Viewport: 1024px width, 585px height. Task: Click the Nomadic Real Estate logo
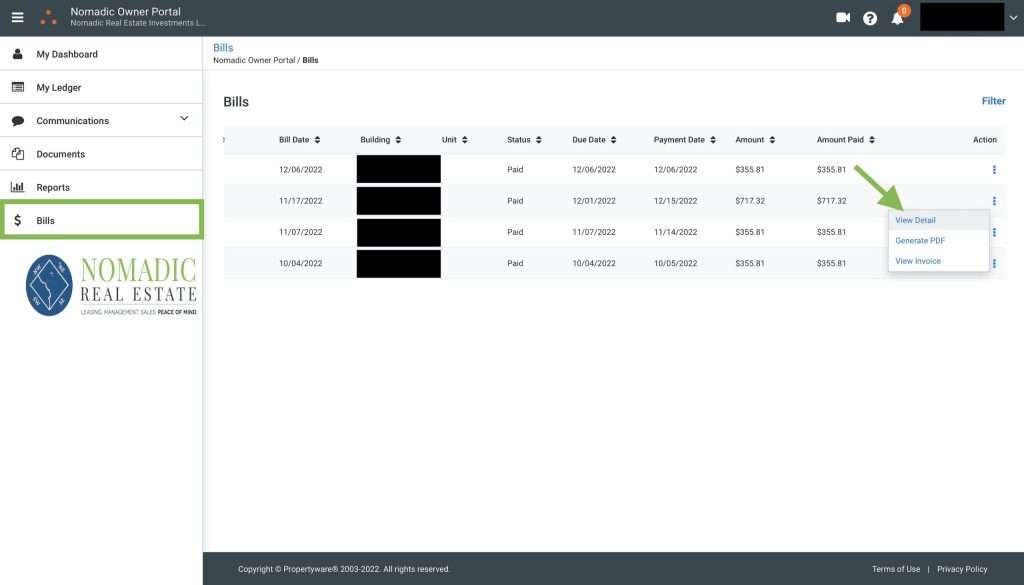click(x=111, y=286)
